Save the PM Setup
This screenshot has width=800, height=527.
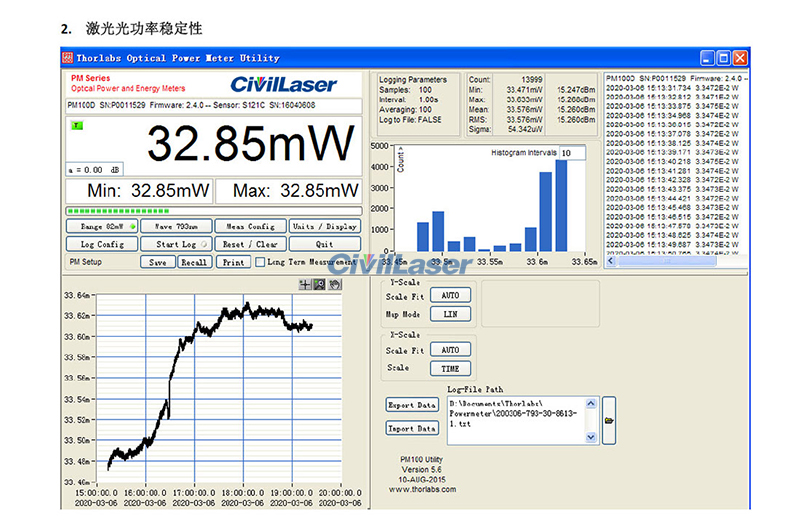[158, 262]
